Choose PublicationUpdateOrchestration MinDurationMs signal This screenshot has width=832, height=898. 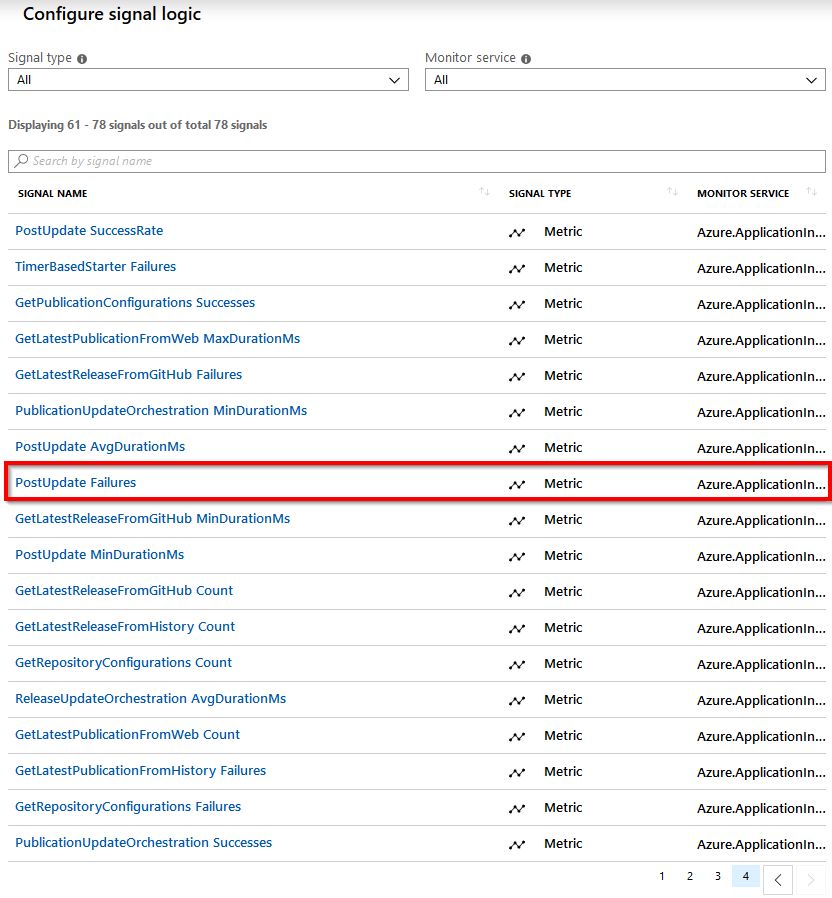[x=161, y=411]
